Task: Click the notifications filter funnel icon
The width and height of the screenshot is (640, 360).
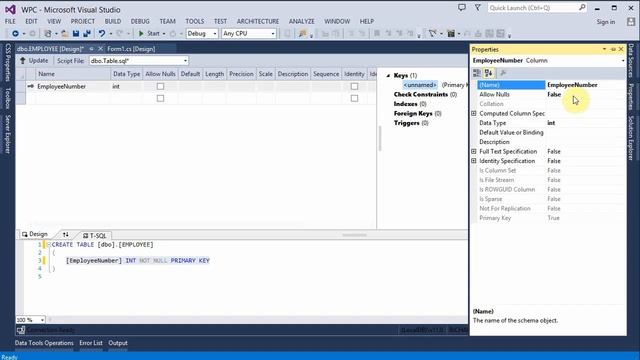Action: 478,8
